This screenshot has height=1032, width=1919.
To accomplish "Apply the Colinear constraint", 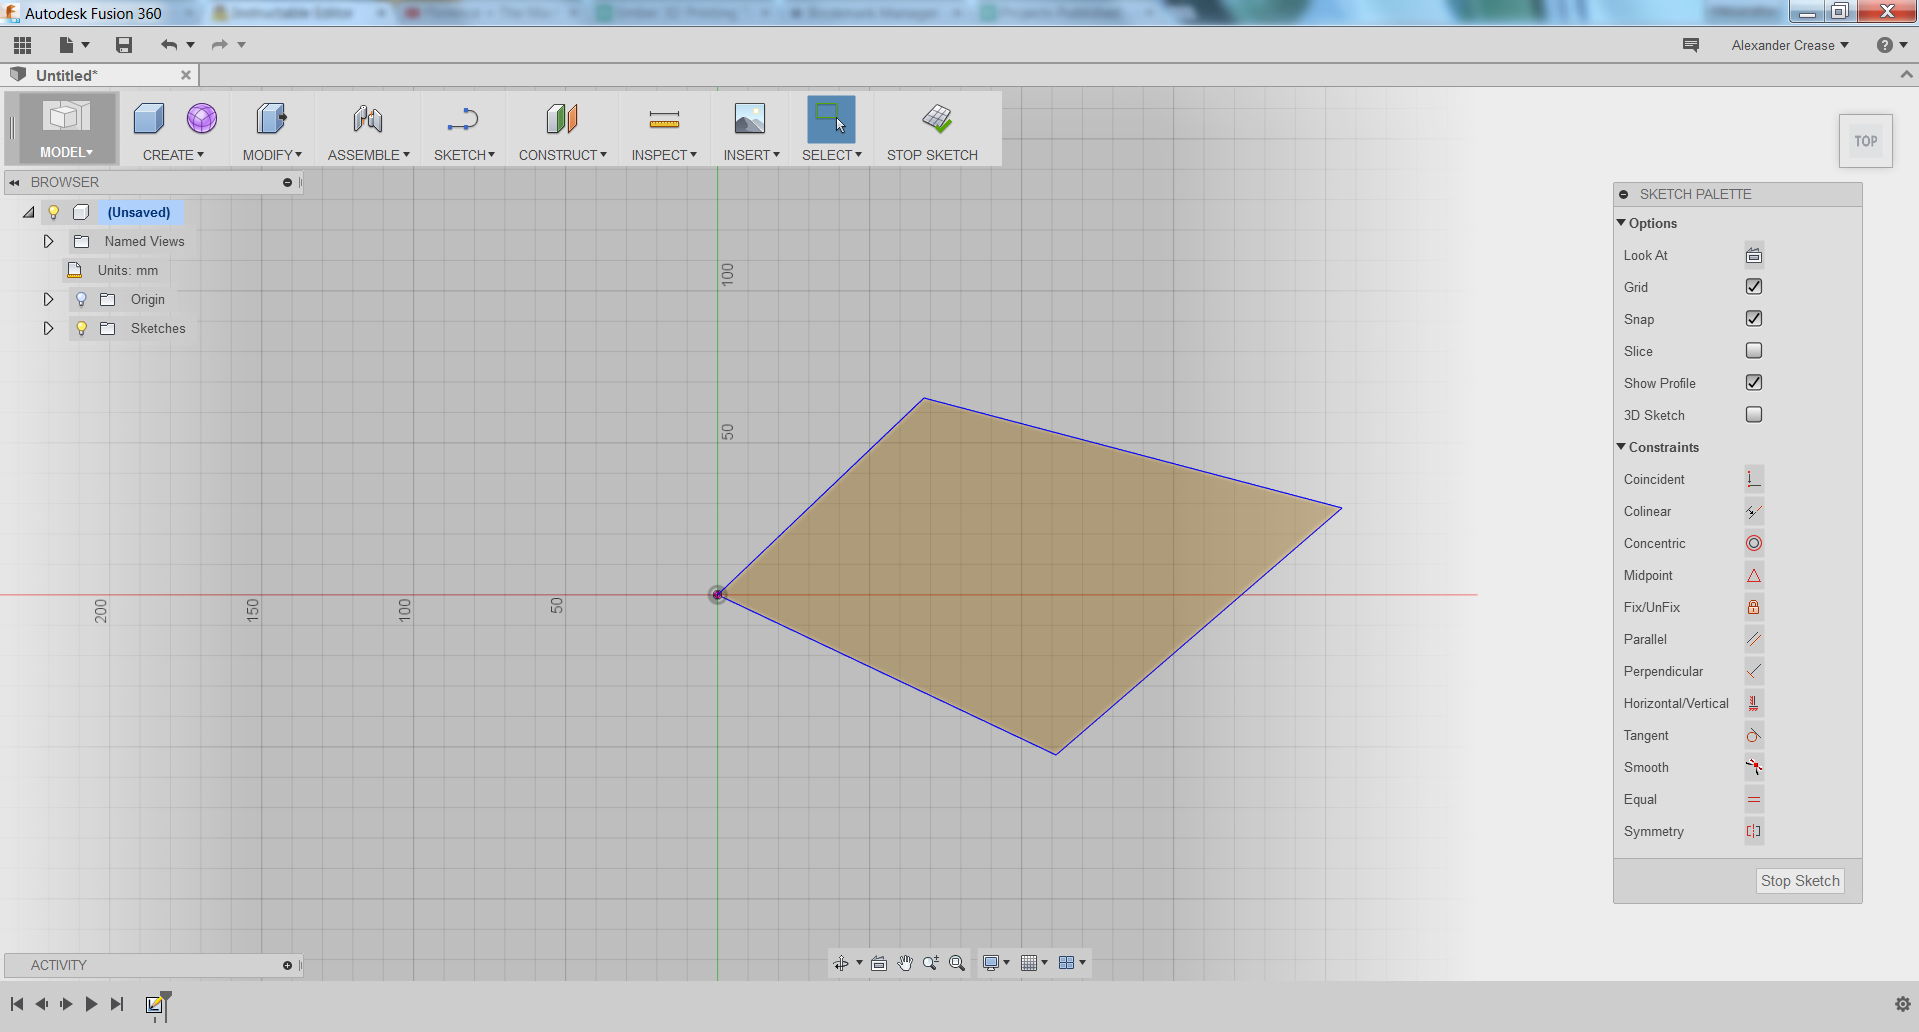I will point(1754,512).
